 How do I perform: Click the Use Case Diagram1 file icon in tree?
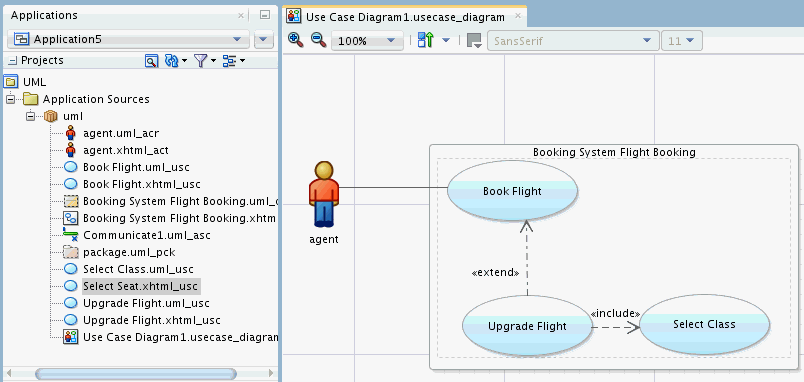coord(71,337)
